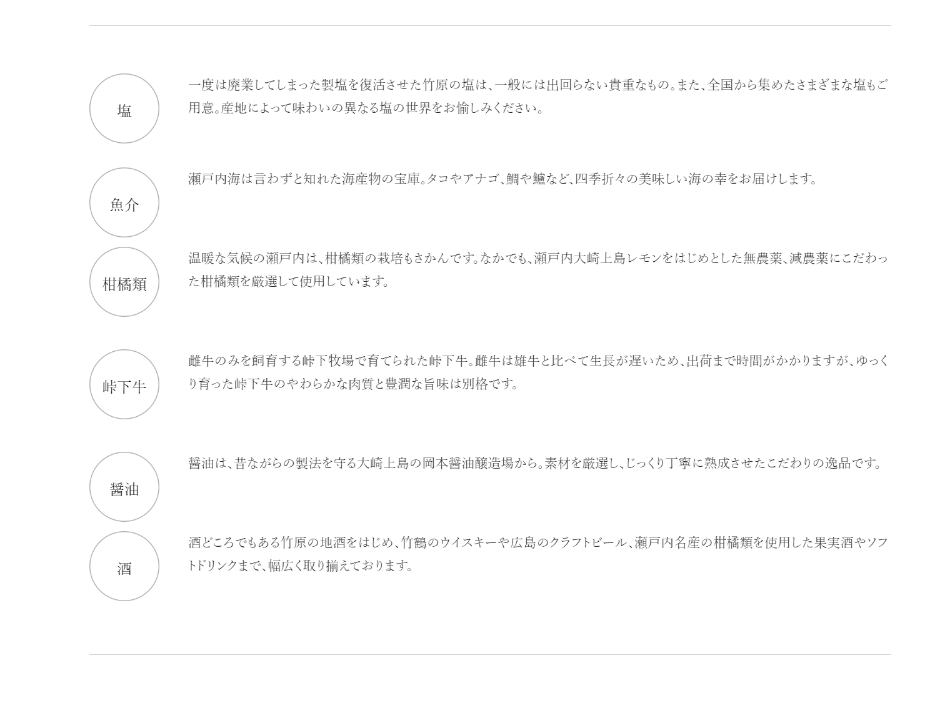This screenshot has width=950, height=712.
Task: Click the citrus text line ending 厳選して使用しています
Action: (x=288, y=282)
